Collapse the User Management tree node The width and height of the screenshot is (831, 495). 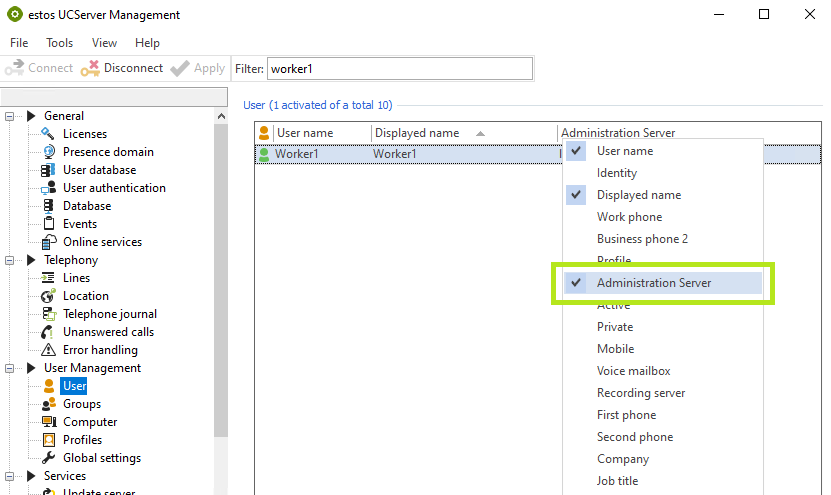tap(10, 368)
